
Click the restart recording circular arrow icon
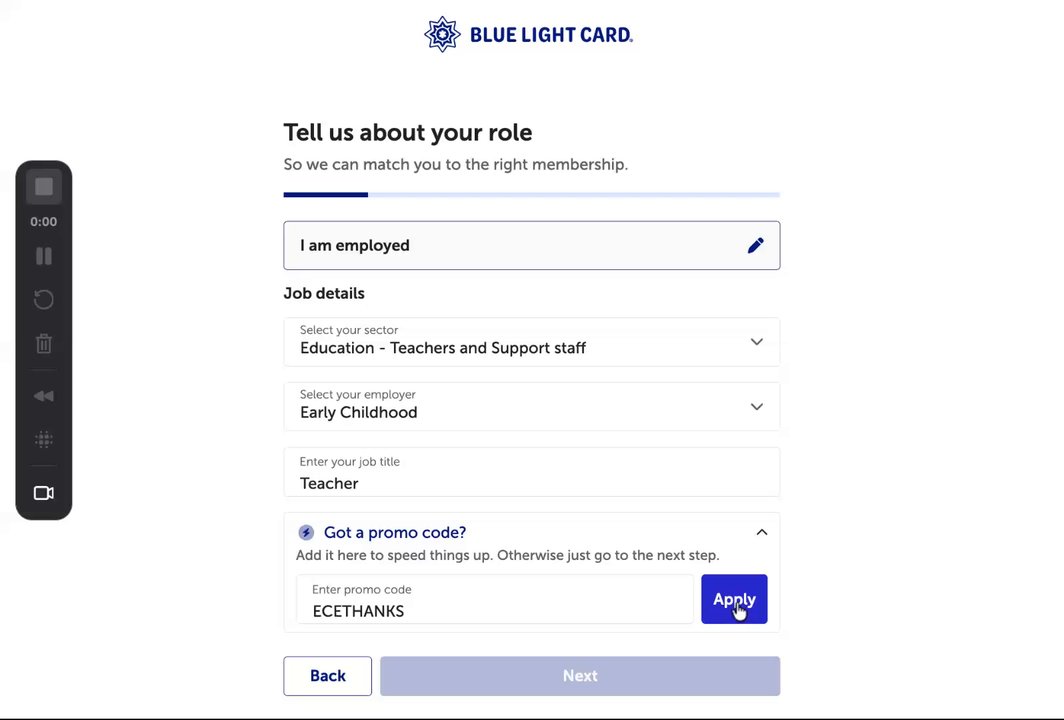pos(44,299)
